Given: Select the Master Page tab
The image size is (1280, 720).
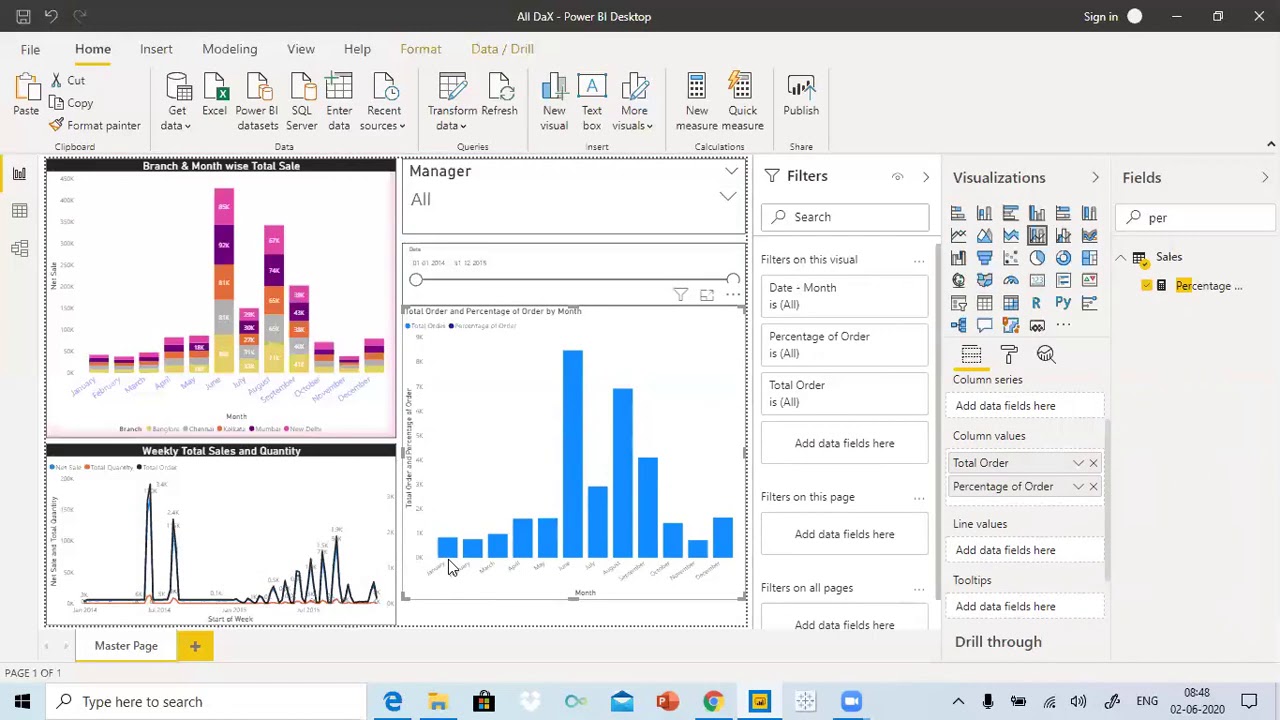Looking at the screenshot, I should [x=126, y=646].
